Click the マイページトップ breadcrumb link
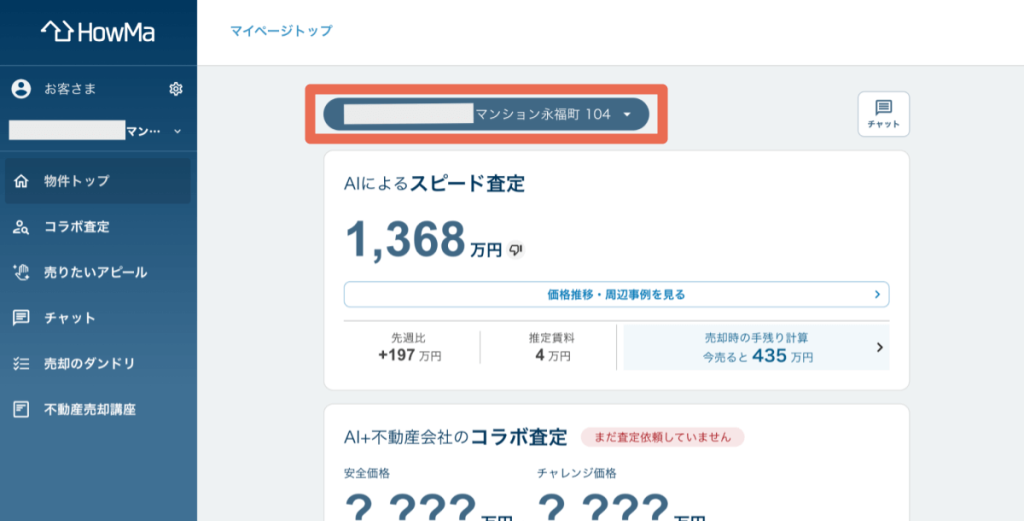This screenshot has height=521, width=1024. (281, 31)
